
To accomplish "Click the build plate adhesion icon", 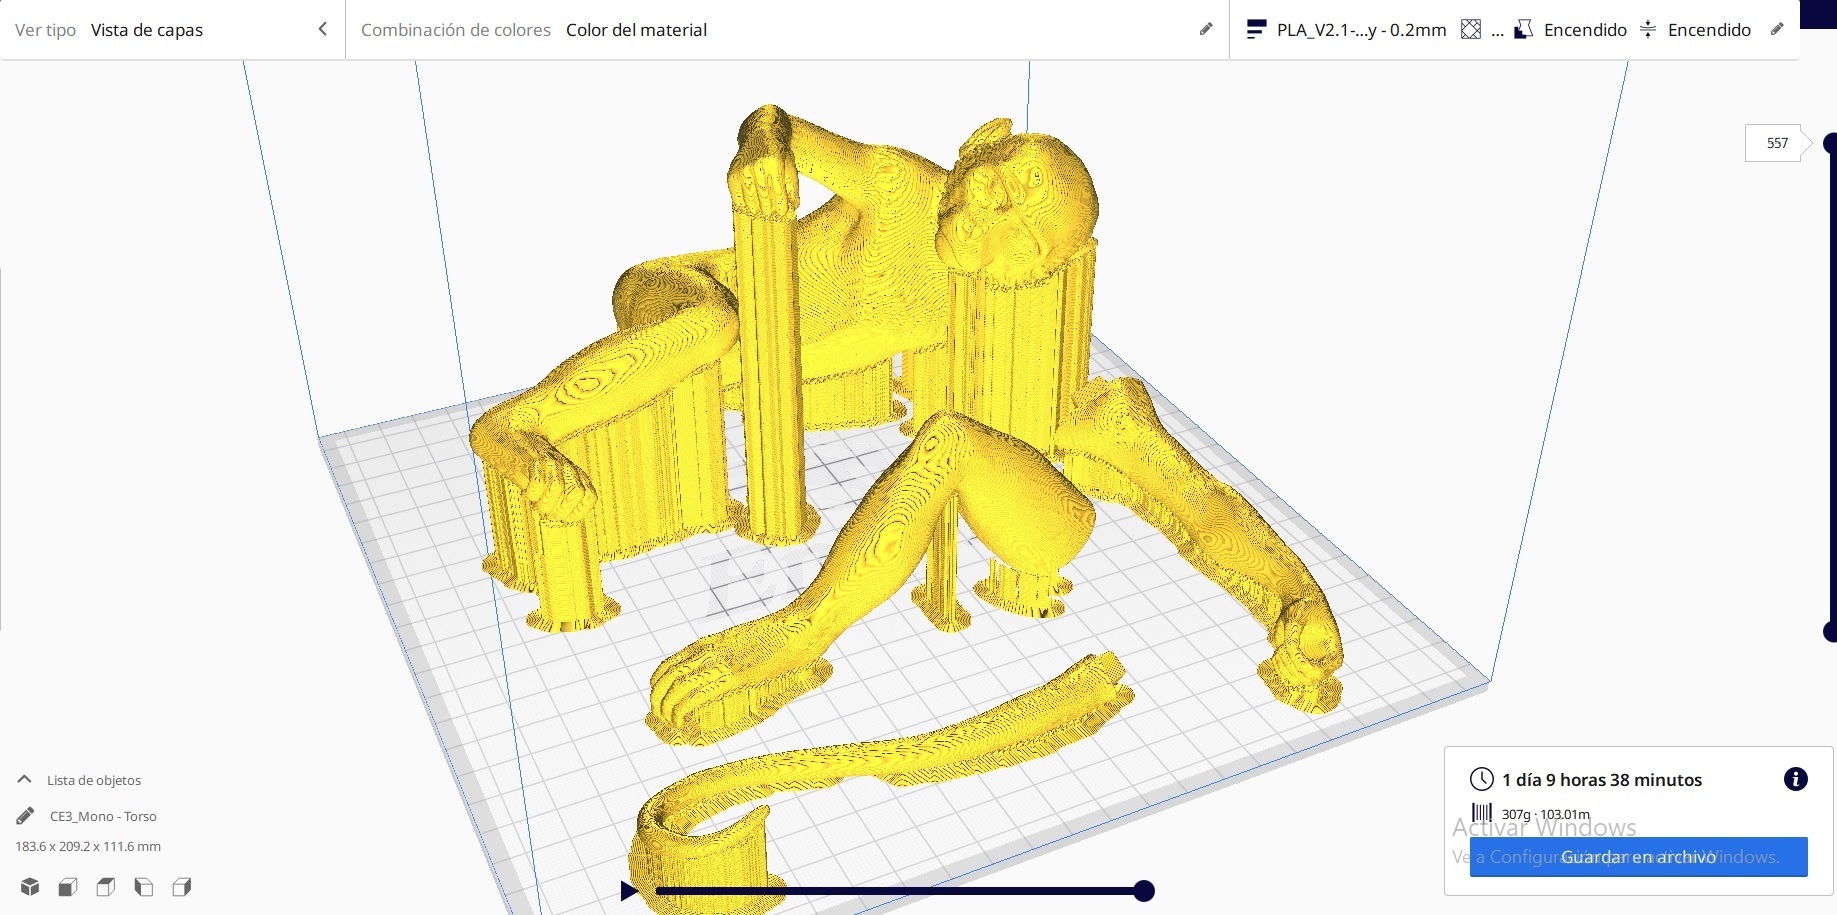I will click(x=1648, y=30).
